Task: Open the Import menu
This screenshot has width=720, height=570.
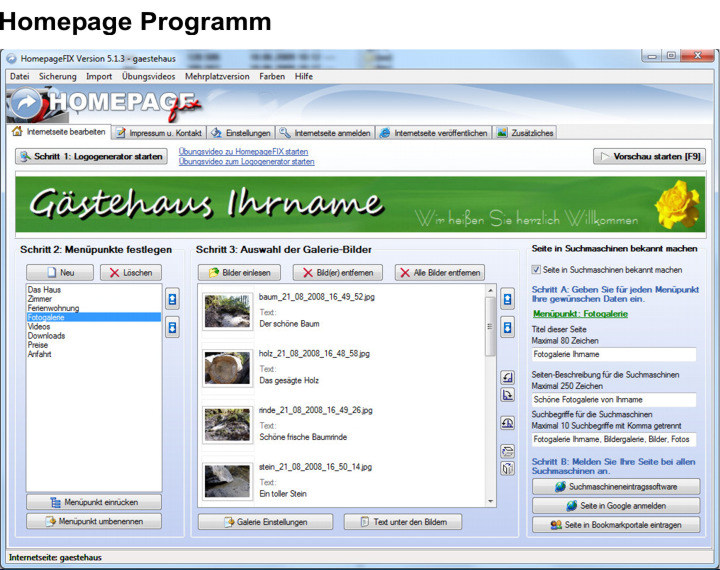Action: [99, 76]
